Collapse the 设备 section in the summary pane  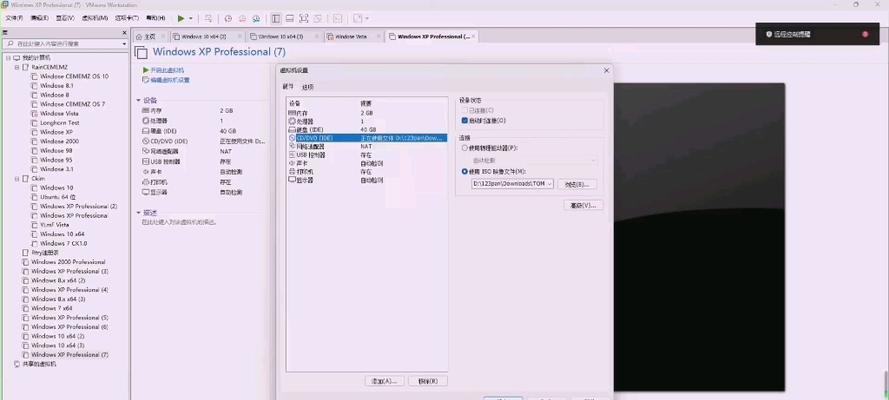pos(138,100)
